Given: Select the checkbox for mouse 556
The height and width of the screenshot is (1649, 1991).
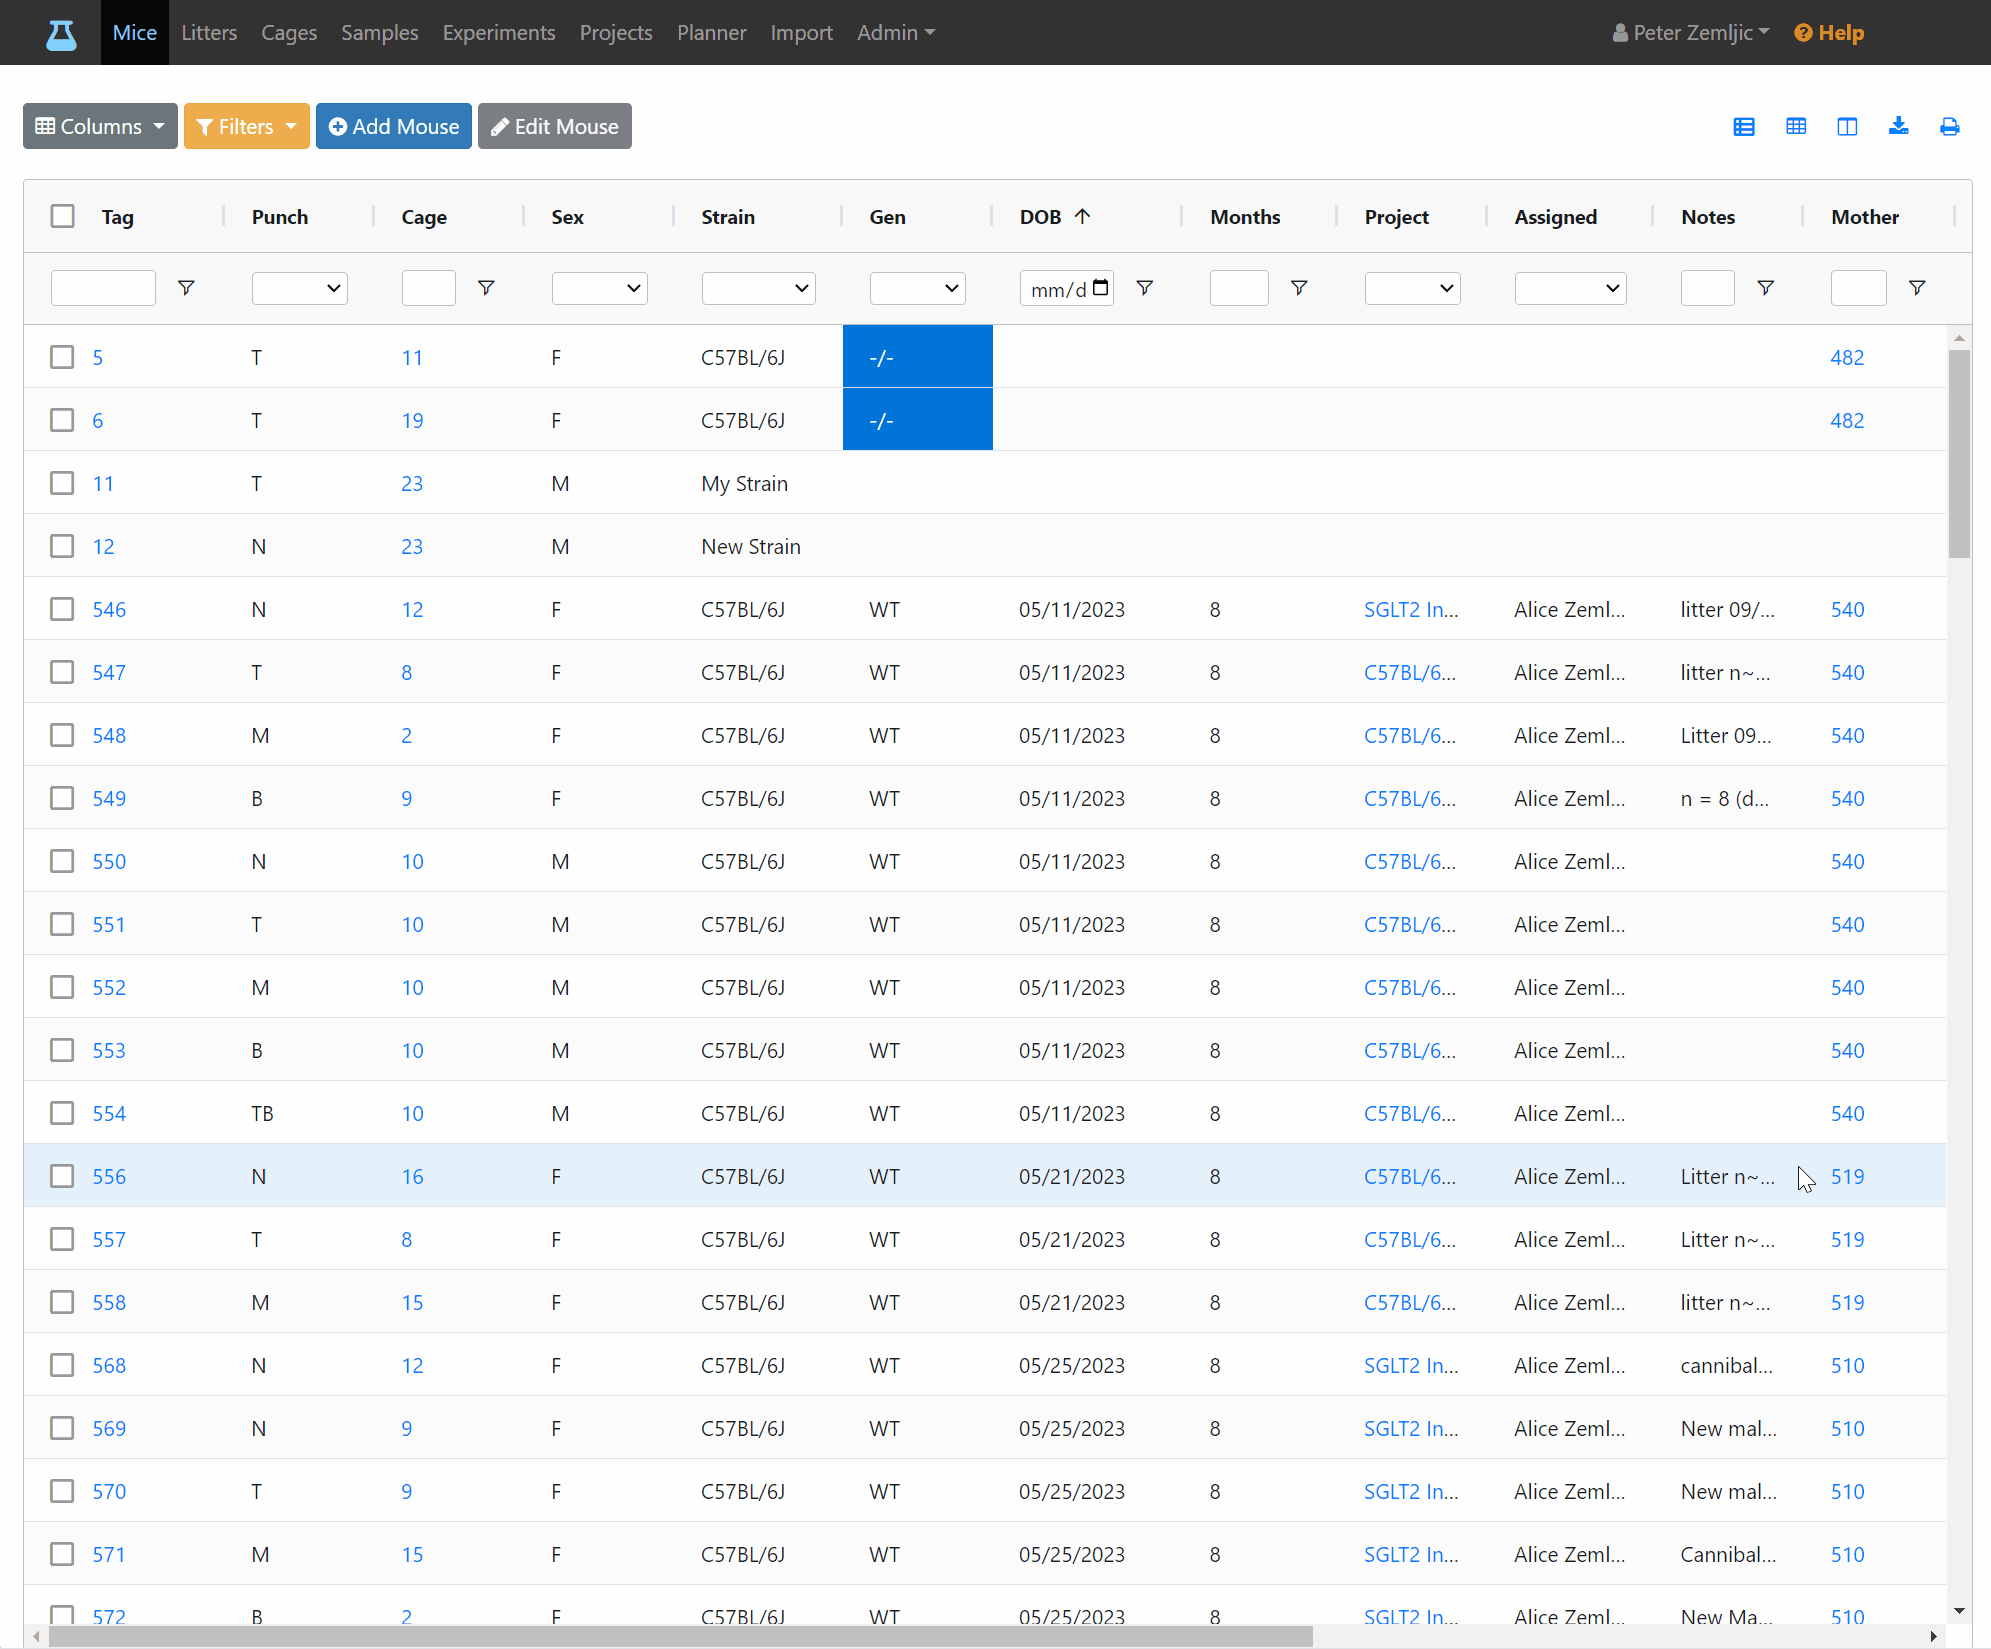Looking at the screenshot, I should tap(63, 1176).
